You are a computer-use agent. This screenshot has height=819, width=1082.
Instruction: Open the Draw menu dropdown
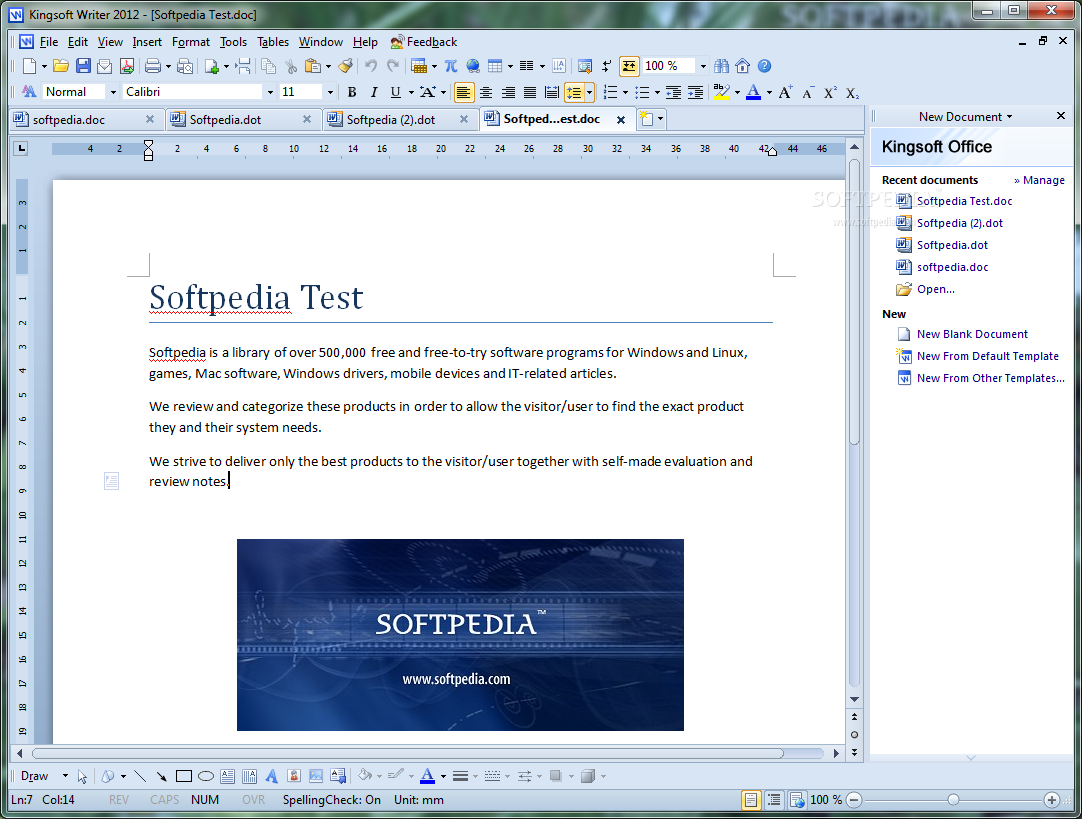click(65, 776)
